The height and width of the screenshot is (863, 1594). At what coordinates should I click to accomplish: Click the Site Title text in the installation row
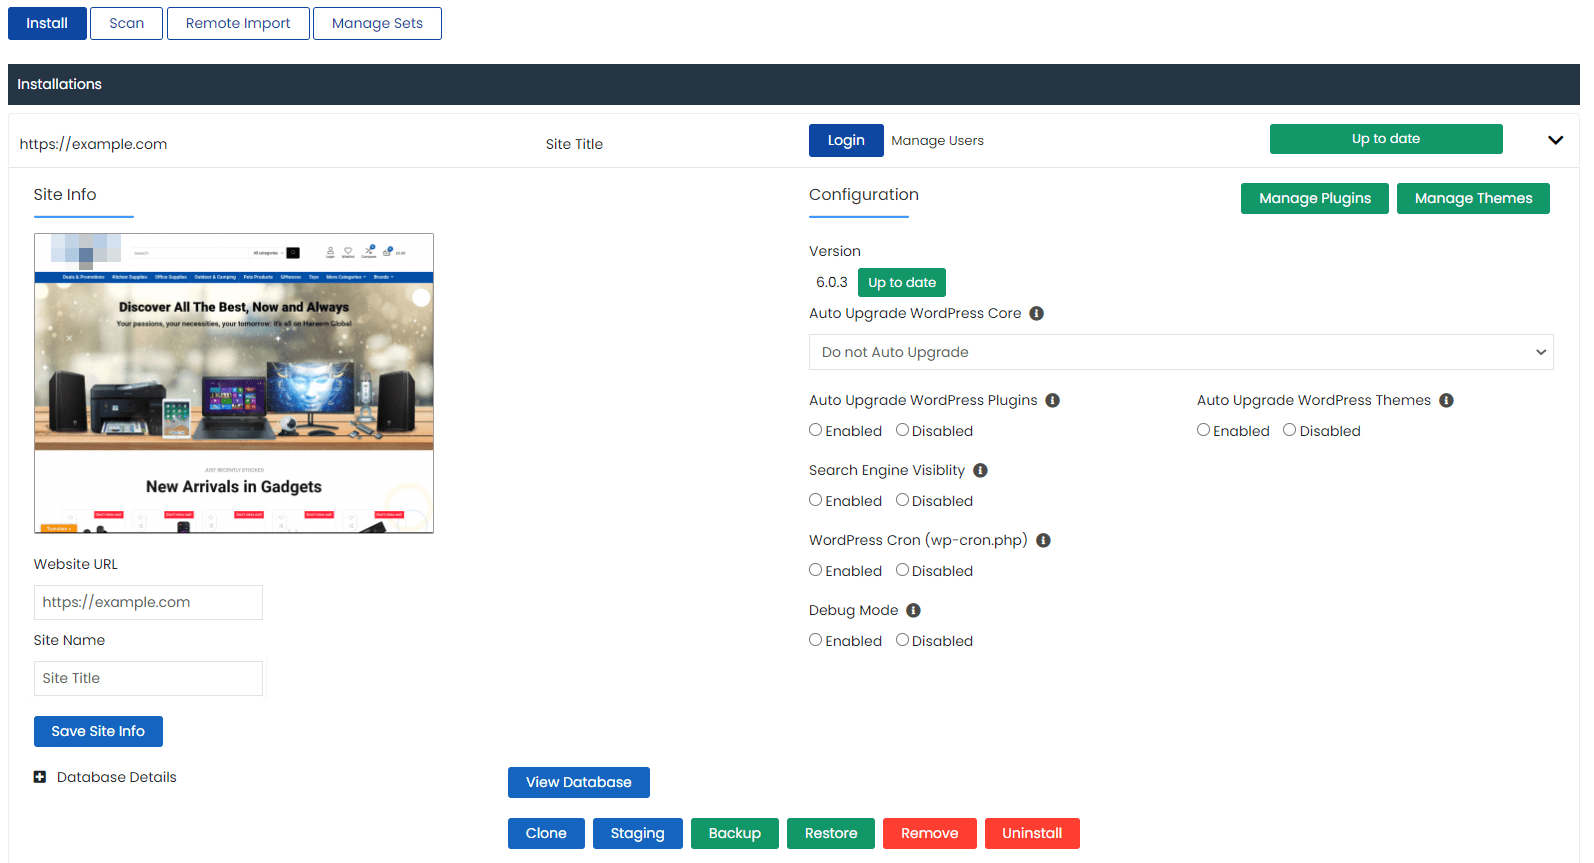(x=574, y=144)
